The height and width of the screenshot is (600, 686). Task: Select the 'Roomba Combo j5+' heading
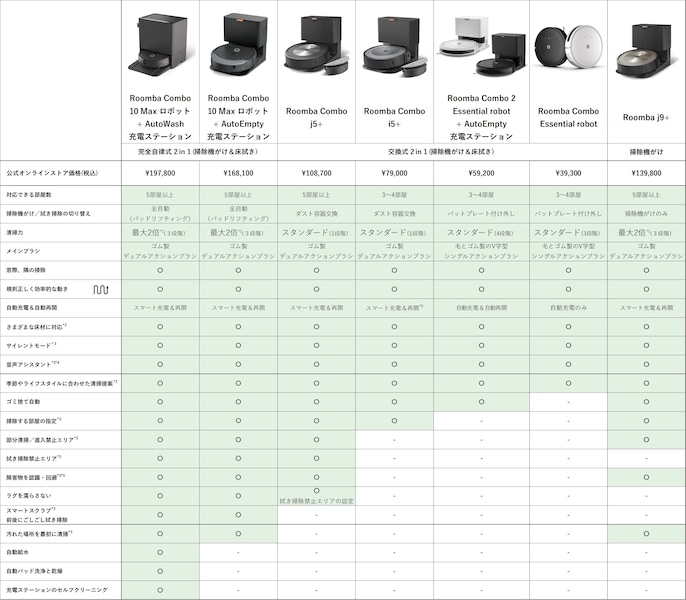(x=316, y=117)
